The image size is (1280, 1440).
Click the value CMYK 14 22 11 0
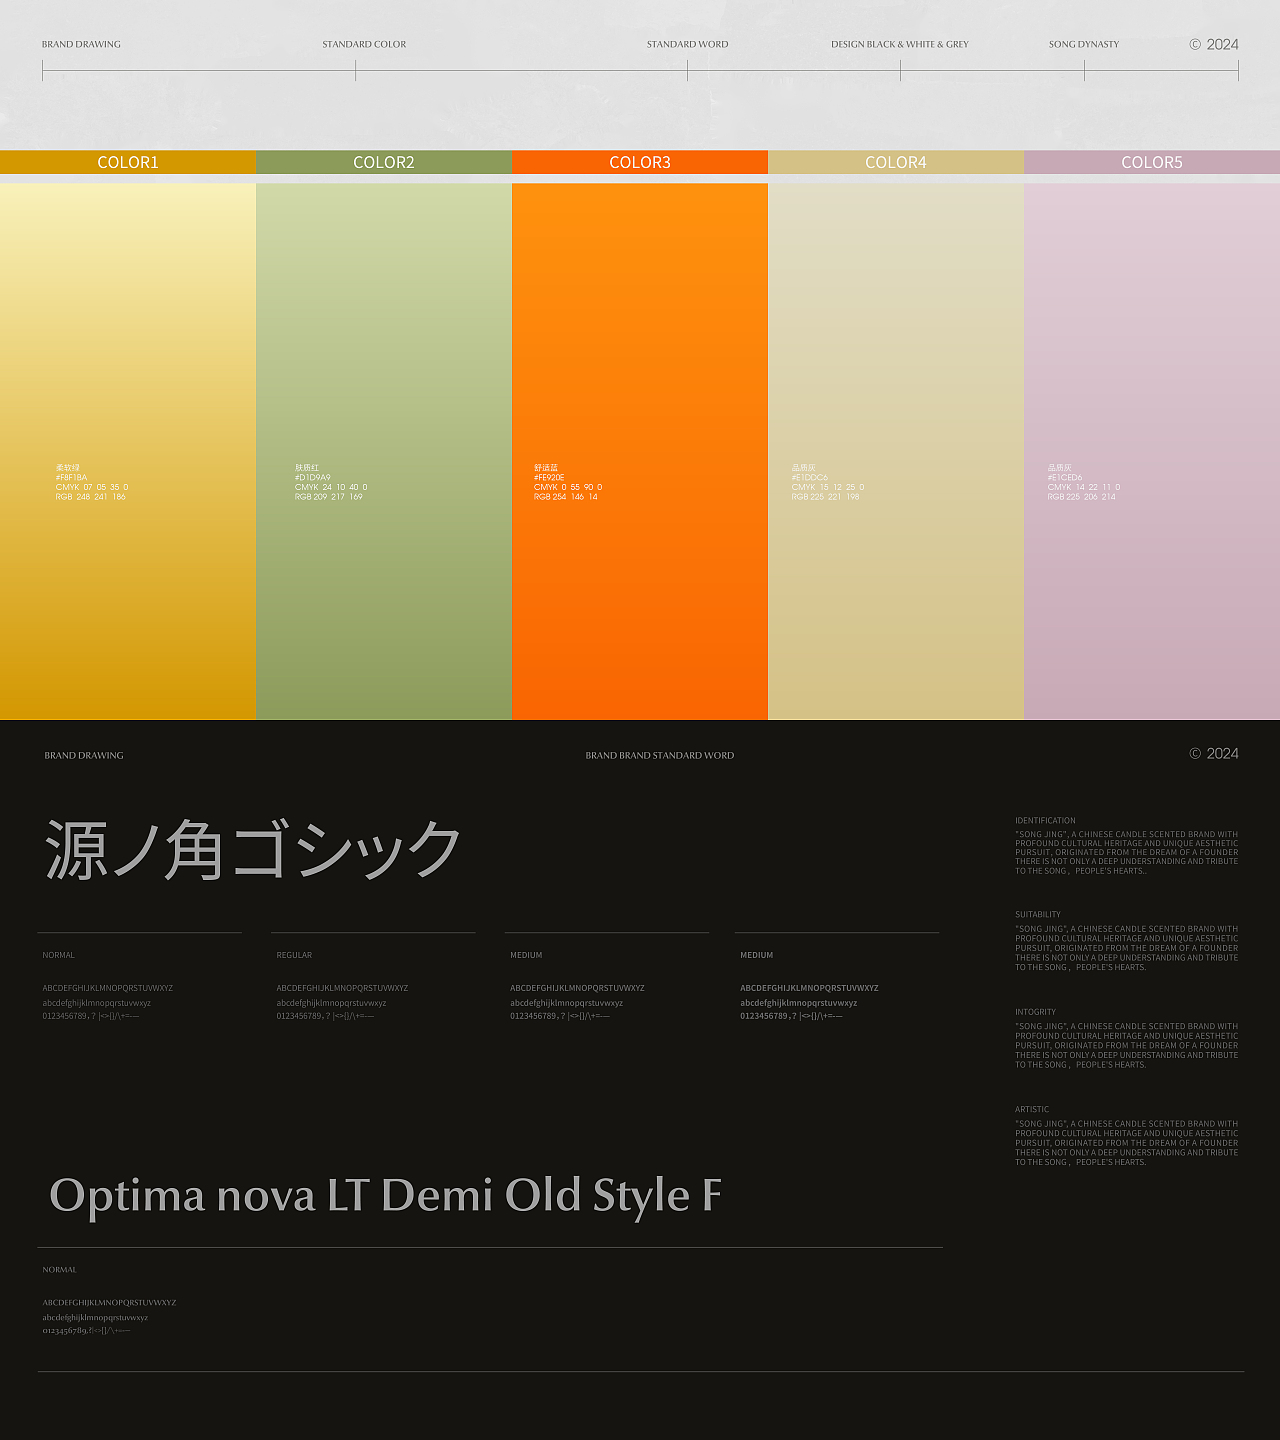(x=1084, y=487)
